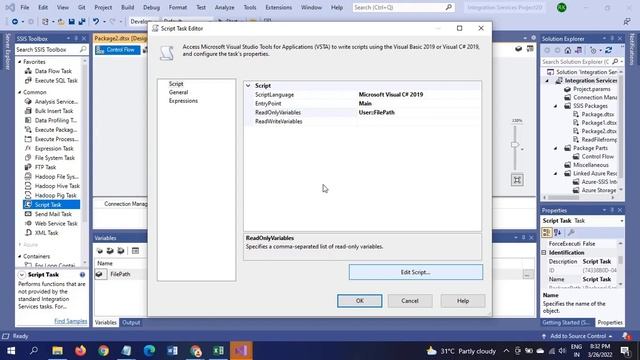Select Send Mail Task in toolbox
The image size is (640, 360).
tap(53, 214)
